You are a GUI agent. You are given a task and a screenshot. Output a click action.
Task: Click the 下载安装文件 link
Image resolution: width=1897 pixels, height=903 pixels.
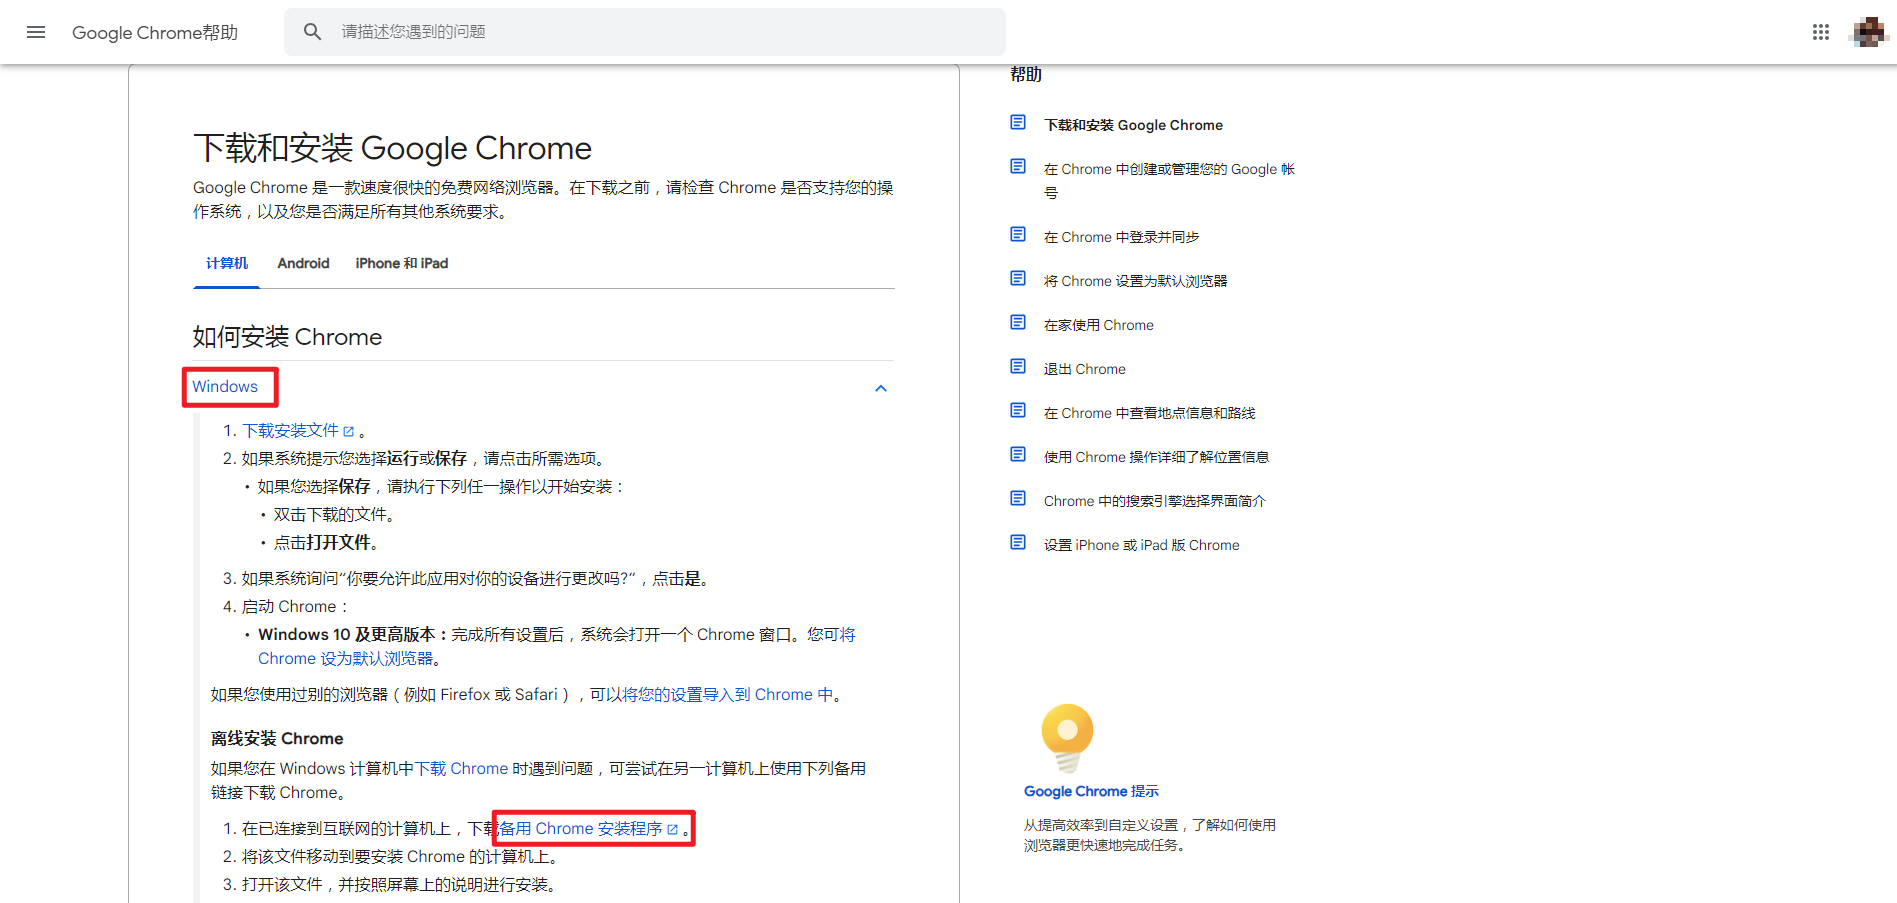click(290, 431)
